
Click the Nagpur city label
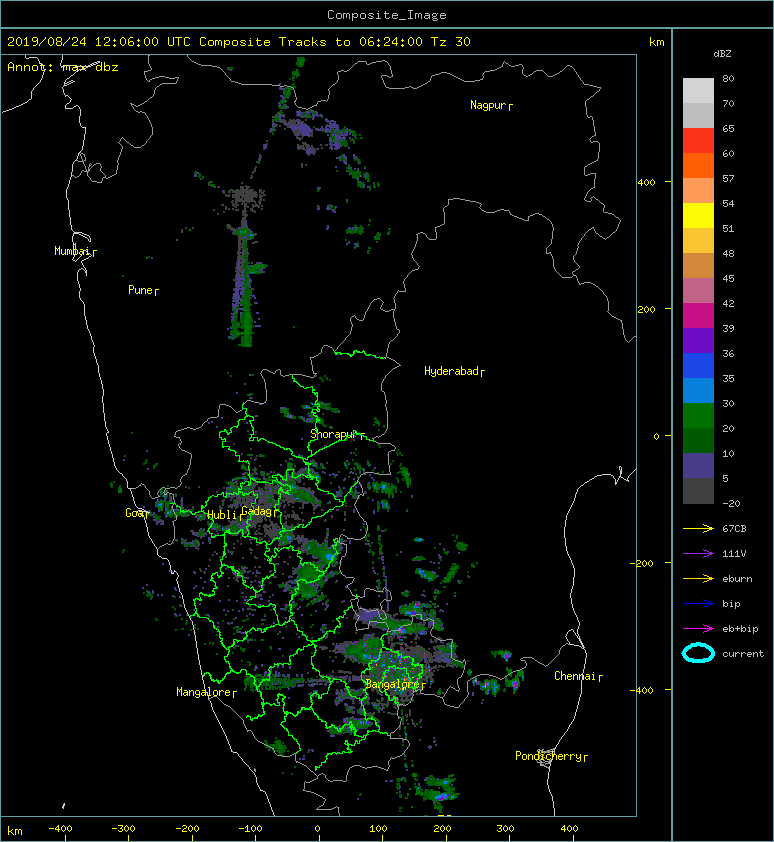coord(488,105)
